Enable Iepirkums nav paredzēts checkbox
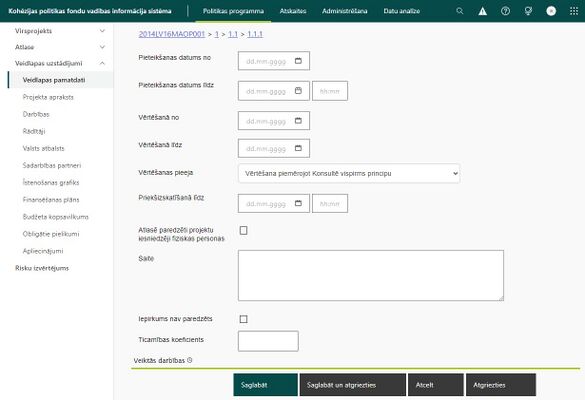This screenshot has width=585, height=400. (243, 319)
